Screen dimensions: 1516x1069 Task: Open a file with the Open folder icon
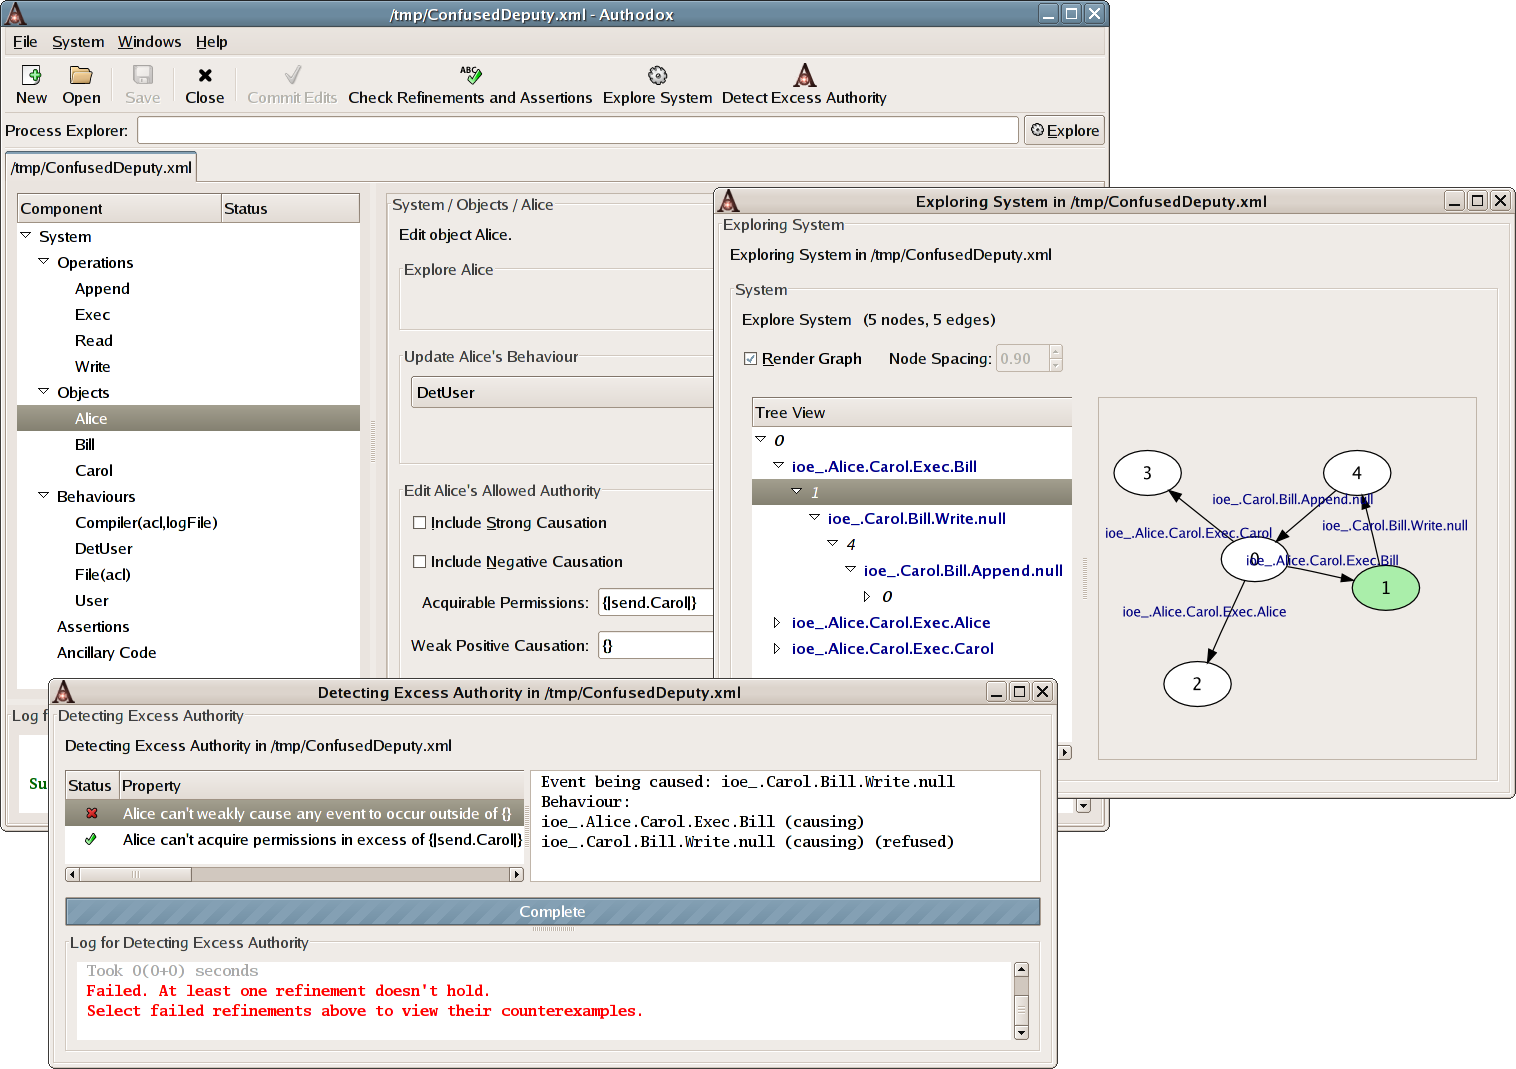(81, 75)
